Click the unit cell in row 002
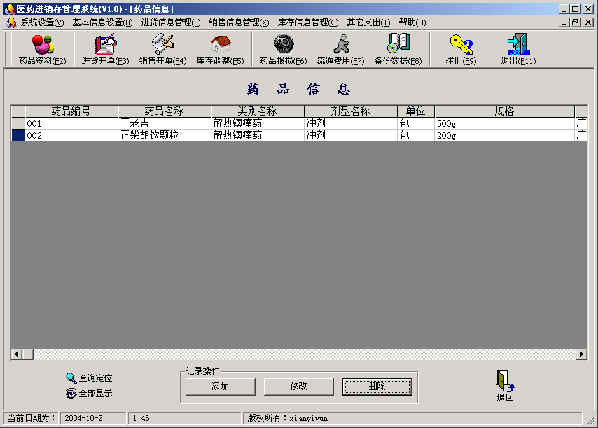 416,135
